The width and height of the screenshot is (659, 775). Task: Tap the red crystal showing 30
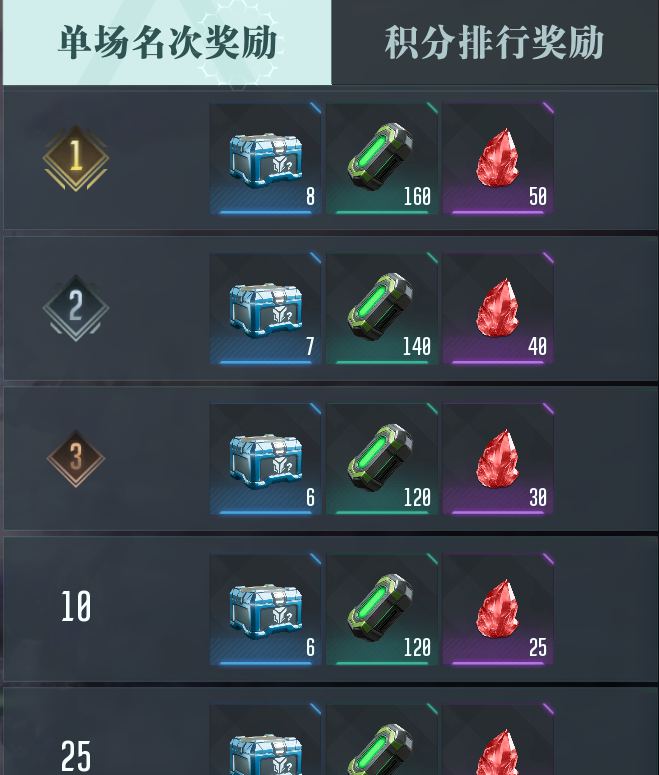tap(498, 459)
